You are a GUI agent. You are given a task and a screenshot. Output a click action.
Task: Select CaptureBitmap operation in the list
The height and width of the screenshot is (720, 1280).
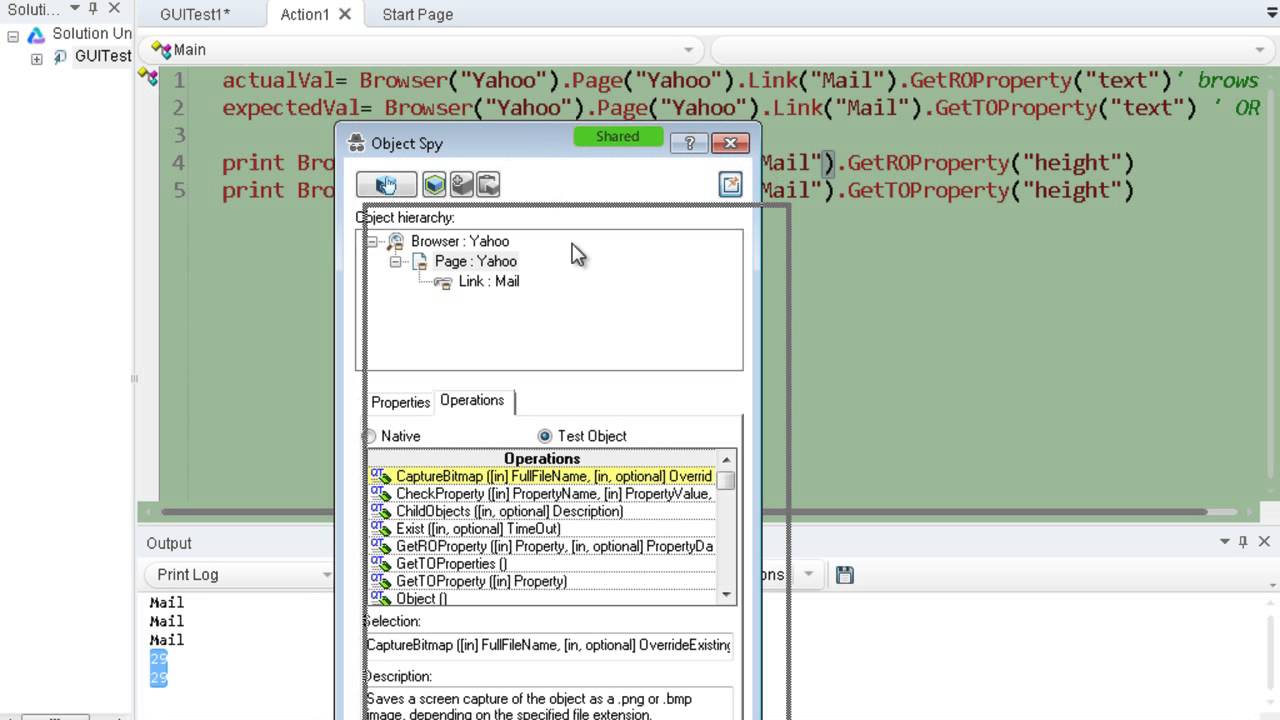(x=543, y=476)
